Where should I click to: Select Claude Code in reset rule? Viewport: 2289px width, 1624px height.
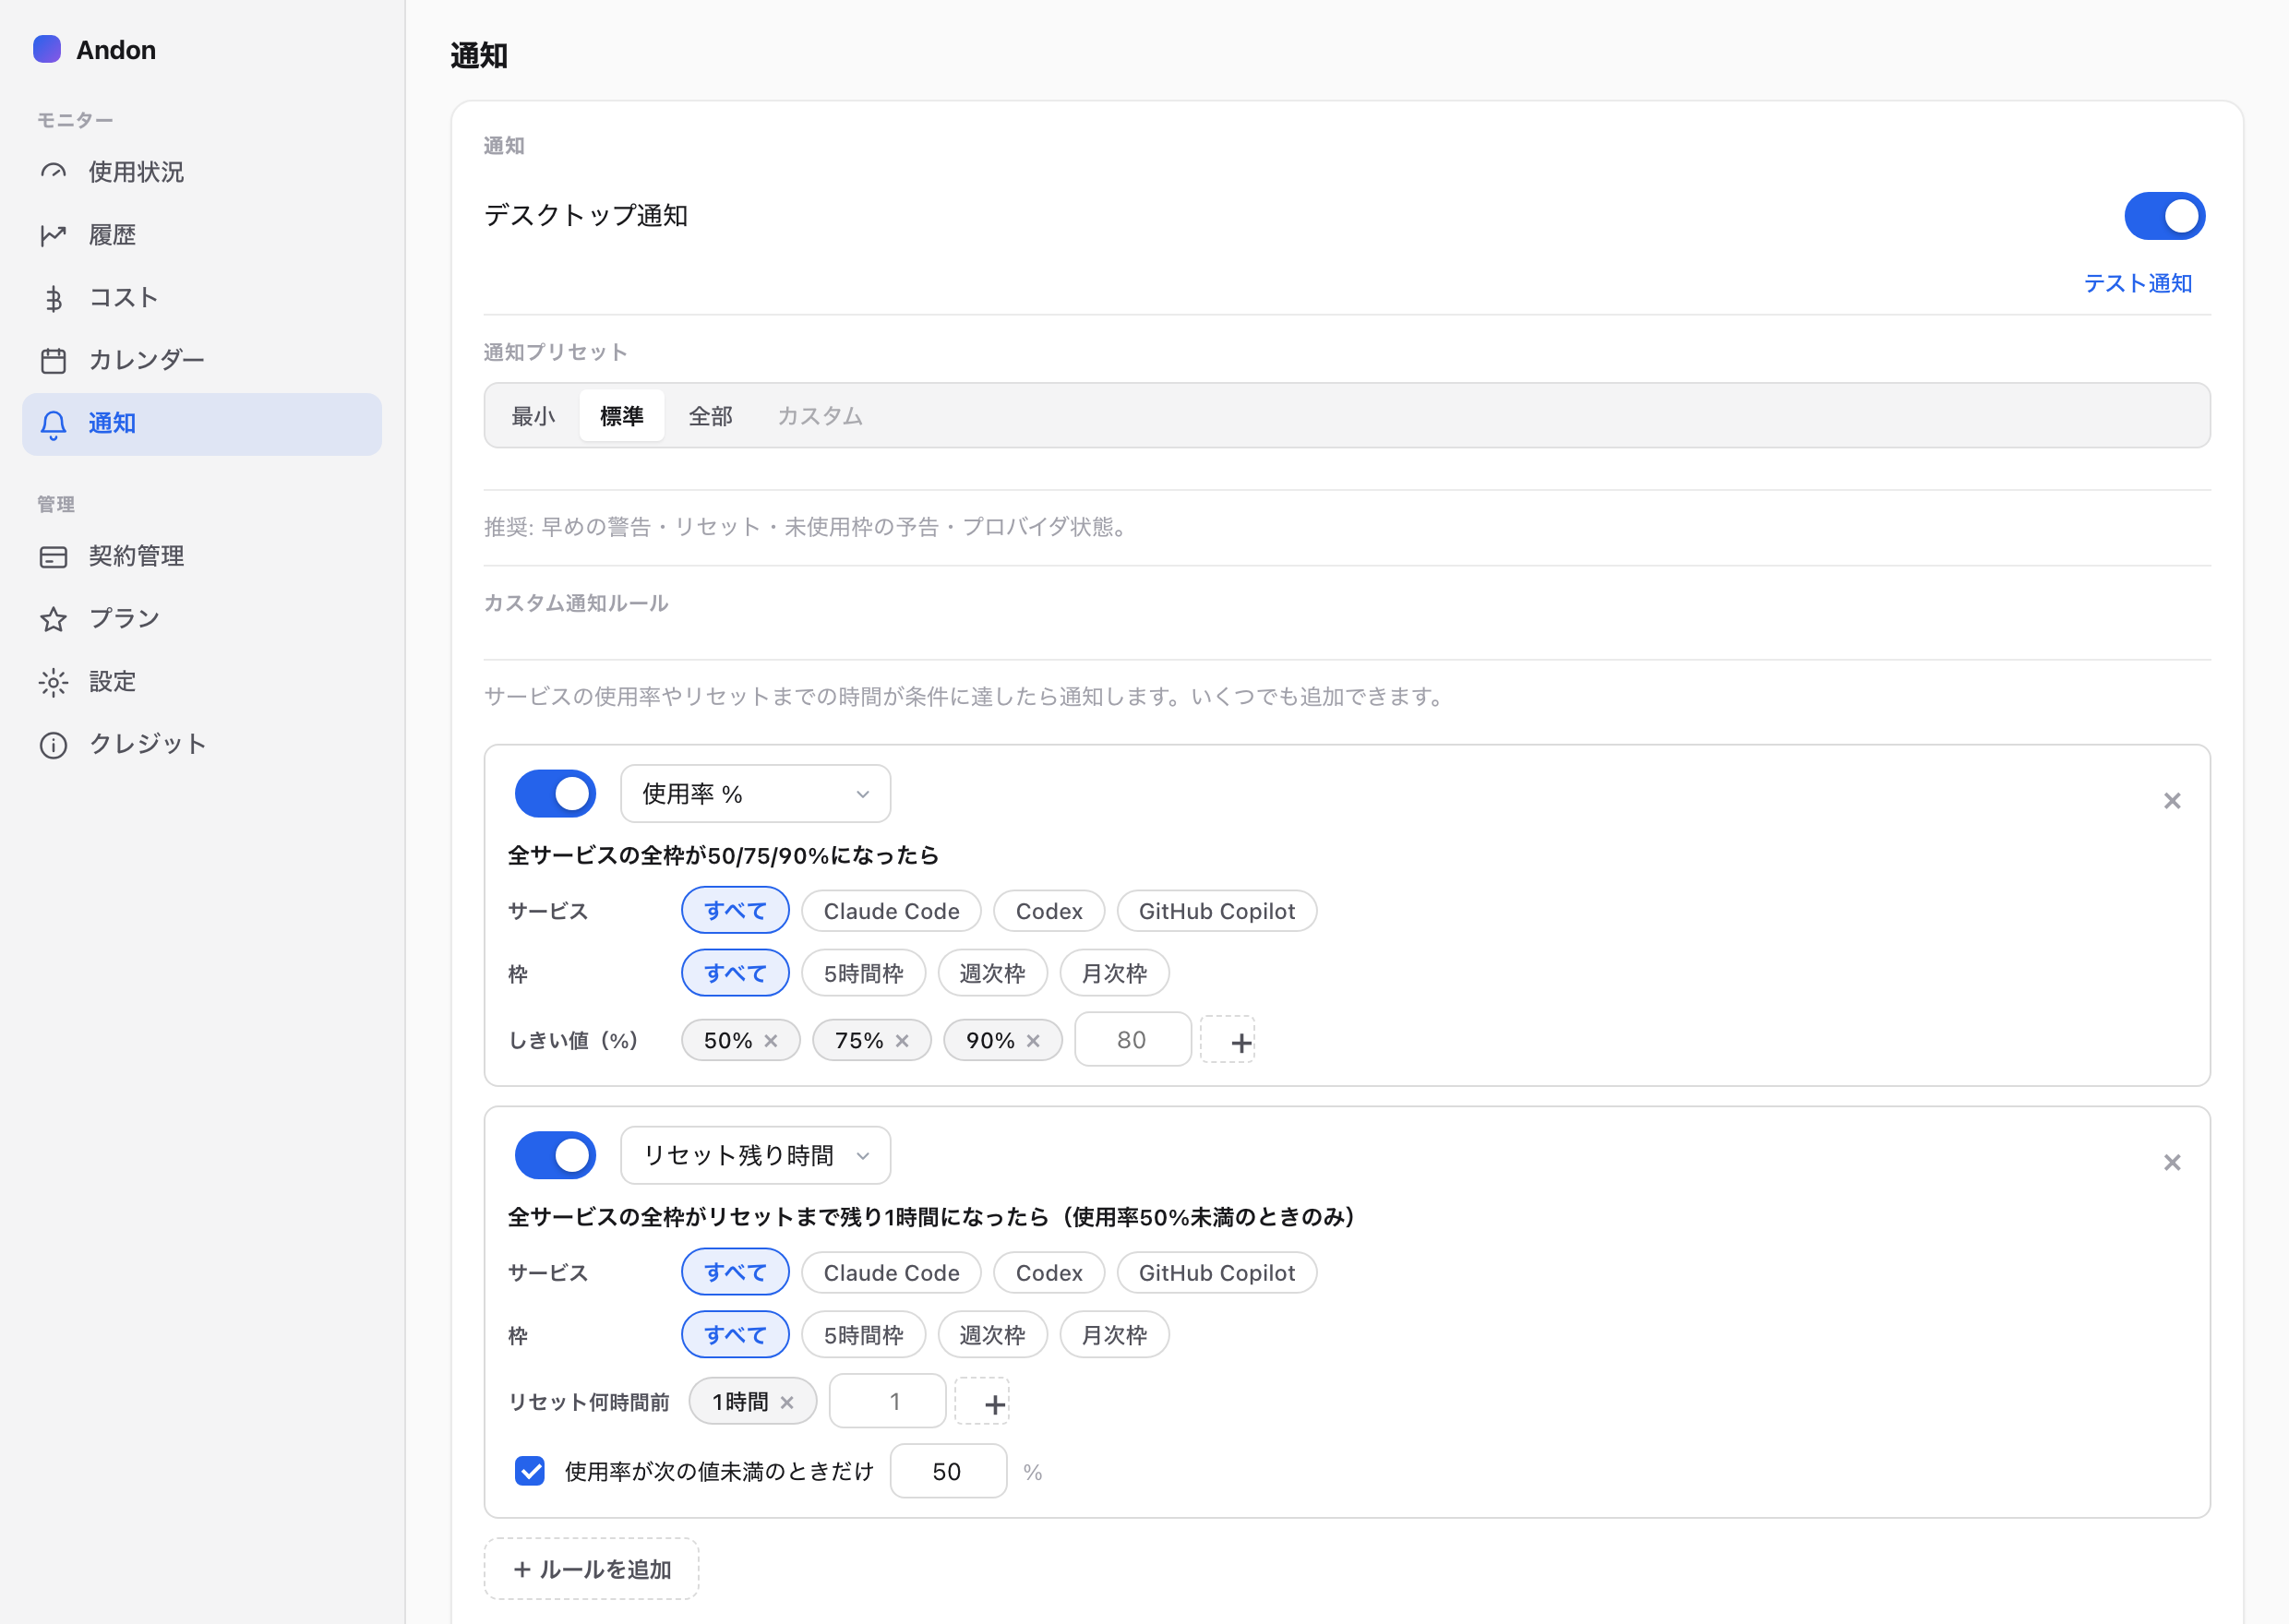(891, 1272)
